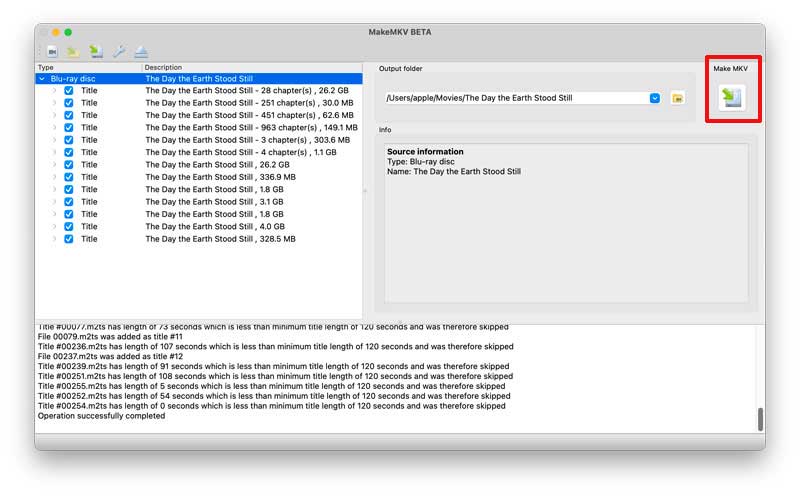Browse for output folder using the folder icon
Screen dimensions: 800x496
[x=677, y=98]
